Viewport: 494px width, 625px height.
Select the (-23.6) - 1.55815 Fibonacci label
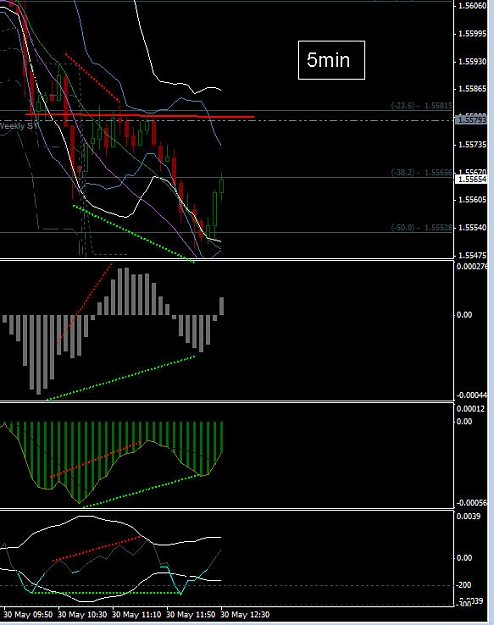click(421, 106)
